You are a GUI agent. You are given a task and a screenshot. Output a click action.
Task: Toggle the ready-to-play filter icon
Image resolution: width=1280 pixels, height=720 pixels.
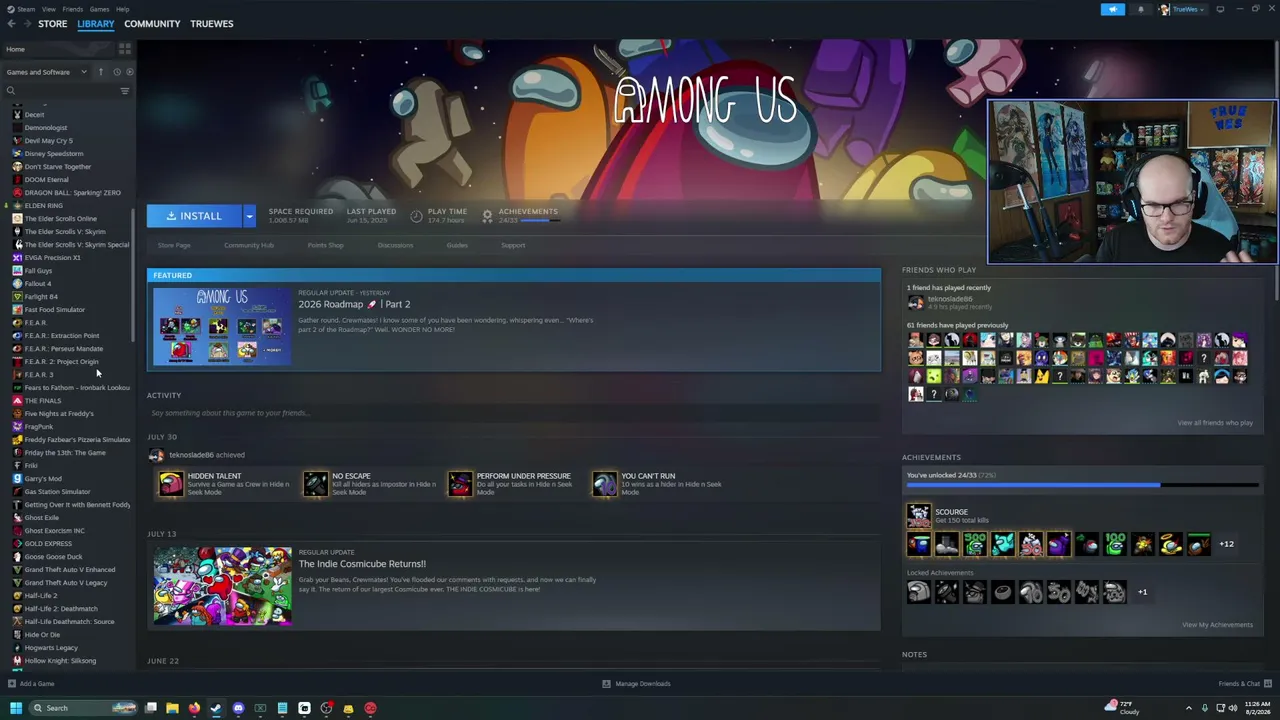[x=129, y=72]
